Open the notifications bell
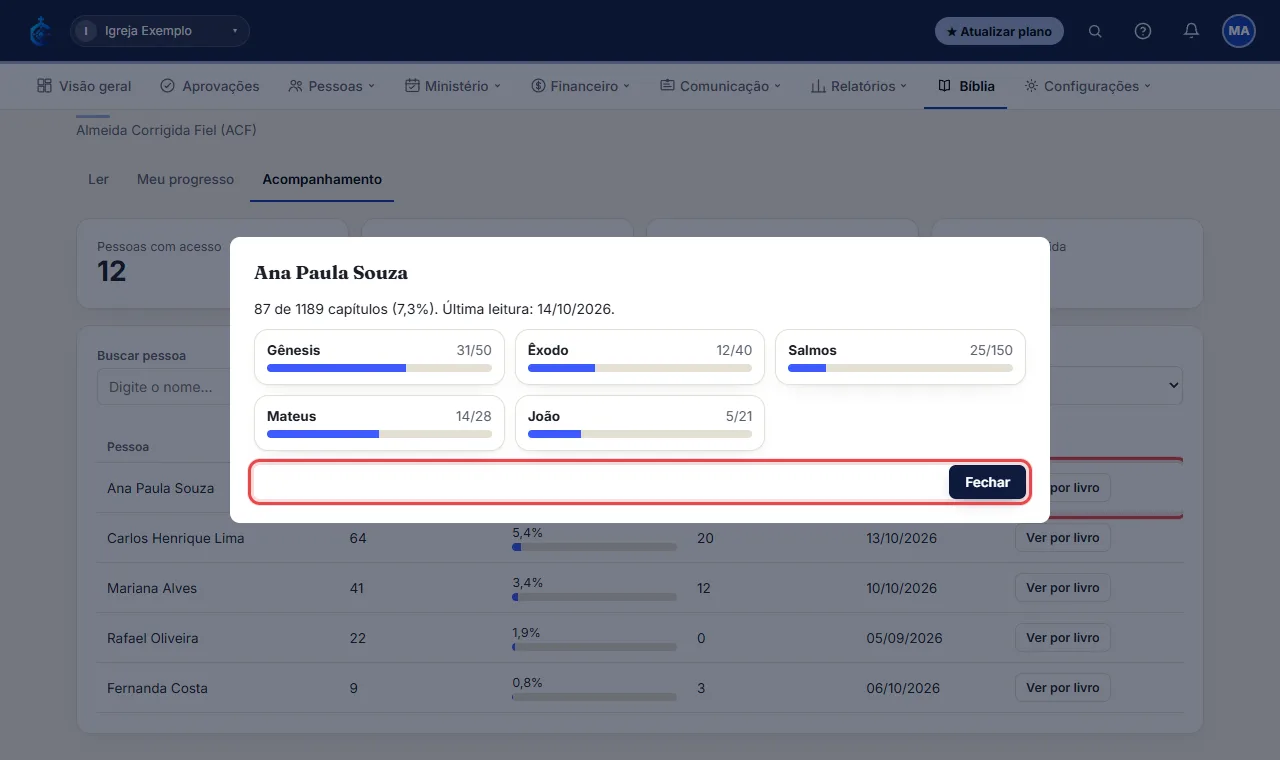1280x760 pixels. click(x=1191, y=31)
